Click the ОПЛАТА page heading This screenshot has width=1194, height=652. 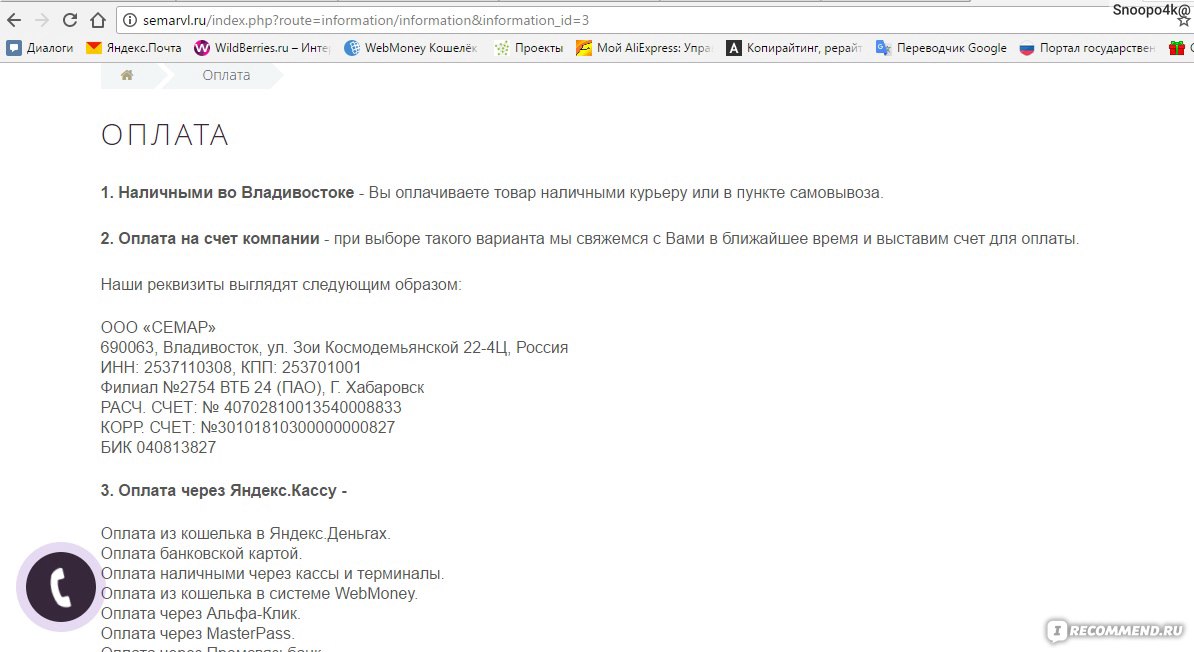[x=164, y=135]
